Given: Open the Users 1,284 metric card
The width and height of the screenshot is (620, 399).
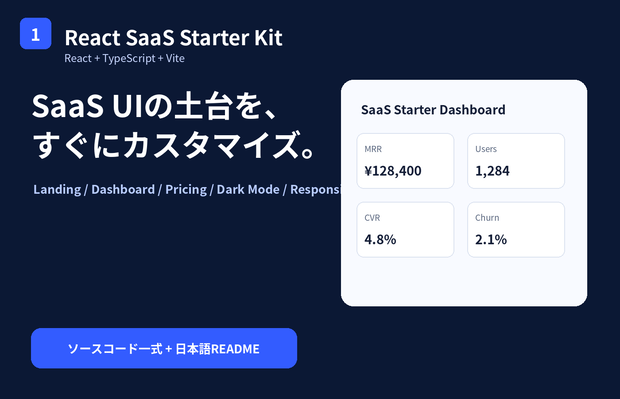Looking at the screenshot, I should click(x=516, y=161).
